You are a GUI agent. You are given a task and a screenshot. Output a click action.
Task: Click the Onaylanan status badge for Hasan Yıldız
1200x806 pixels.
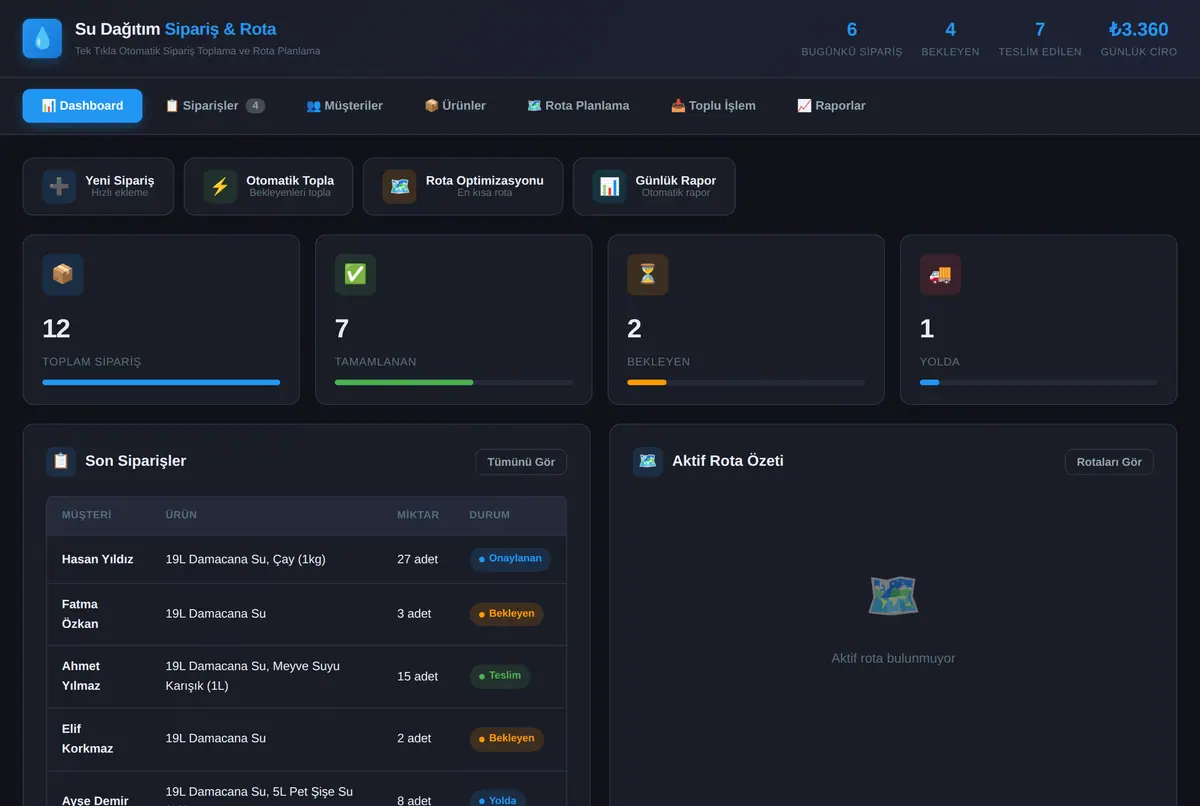pyautogui.click(x=510, y=559)
